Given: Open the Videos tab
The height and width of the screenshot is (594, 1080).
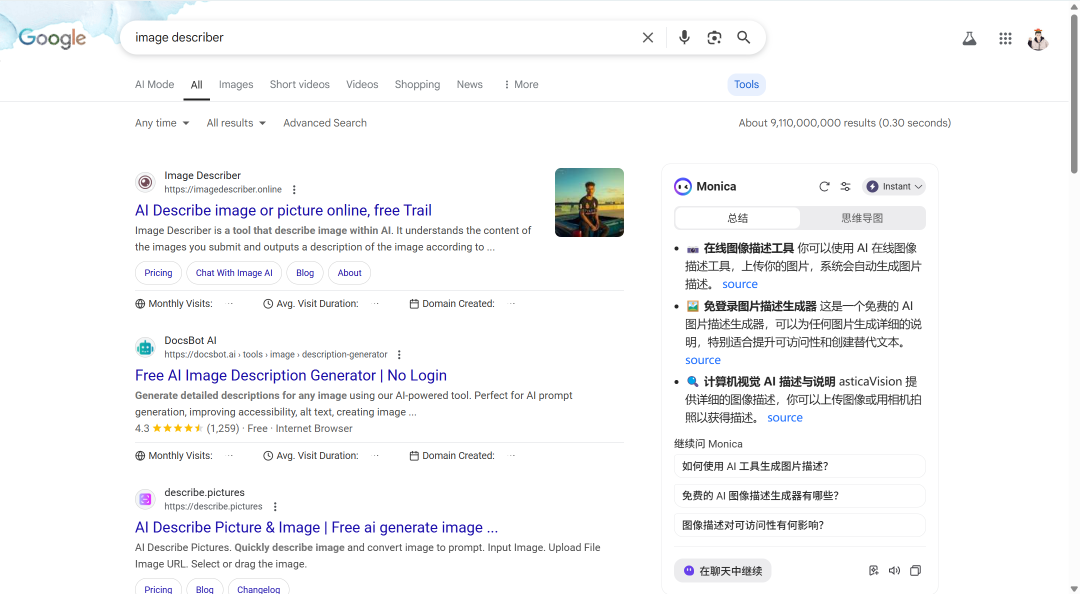Looking at the screenshot, I should [x=362, y=84].
